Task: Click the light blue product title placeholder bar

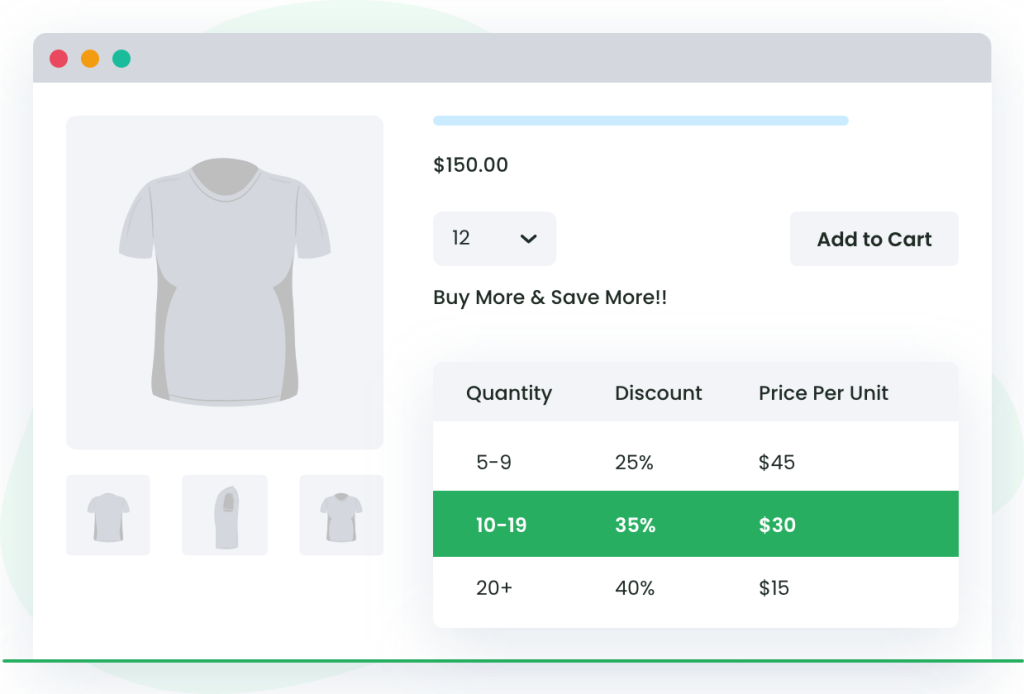Action: click(641, 121)
